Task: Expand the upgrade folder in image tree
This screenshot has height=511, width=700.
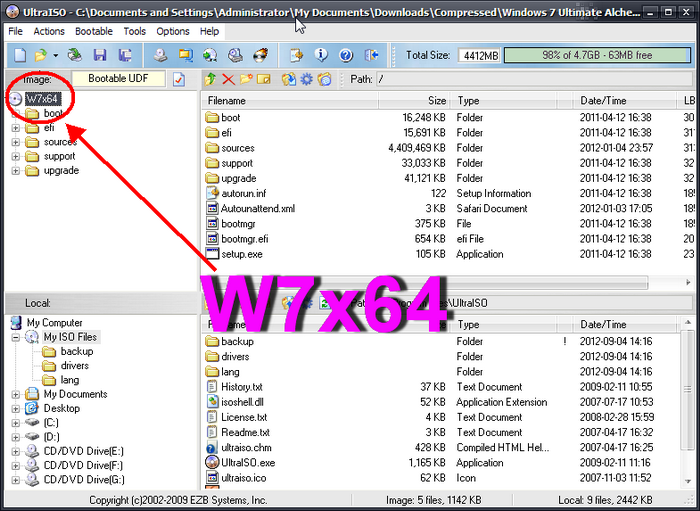Action: tap(16, 171)
